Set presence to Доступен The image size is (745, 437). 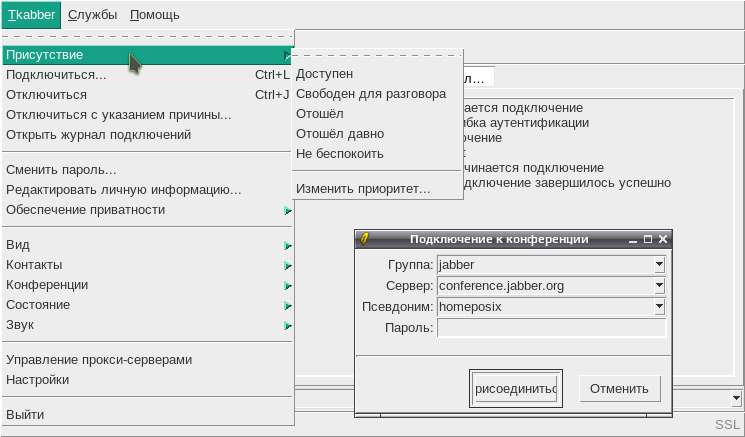[x=377, y=74]
